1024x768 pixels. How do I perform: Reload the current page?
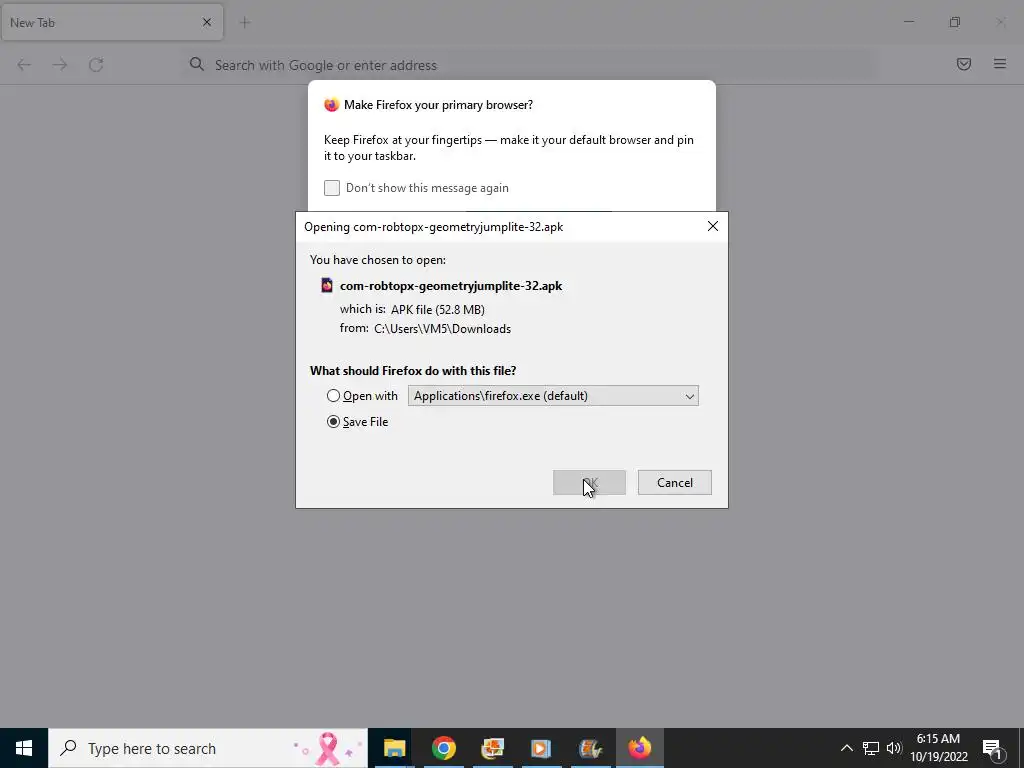(96, 64)
